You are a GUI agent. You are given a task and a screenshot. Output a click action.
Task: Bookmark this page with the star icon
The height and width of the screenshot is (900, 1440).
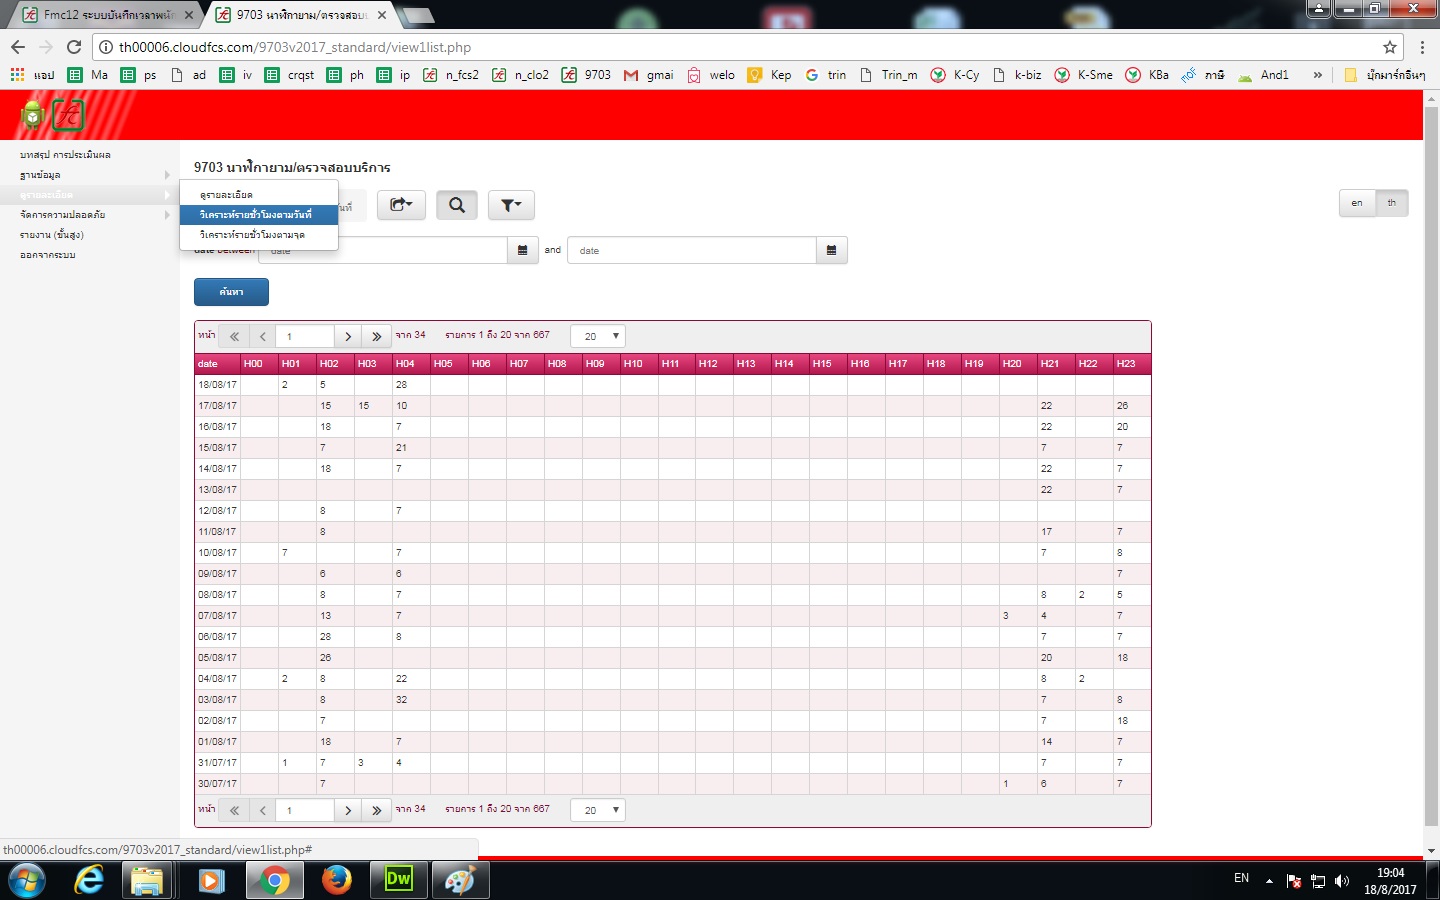pyautogui.click(x=1389, y=47)
